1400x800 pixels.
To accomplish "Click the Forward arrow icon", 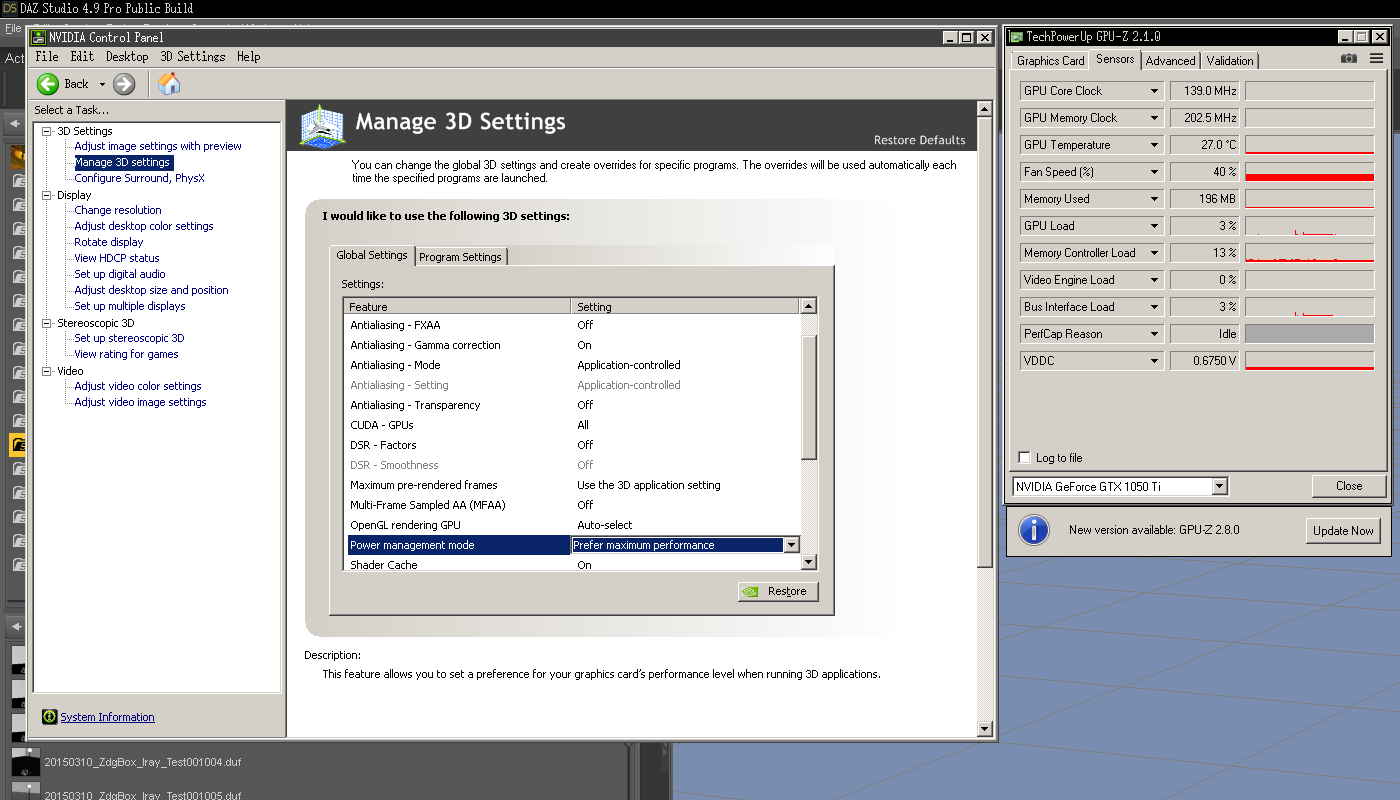I will (124, 84).
